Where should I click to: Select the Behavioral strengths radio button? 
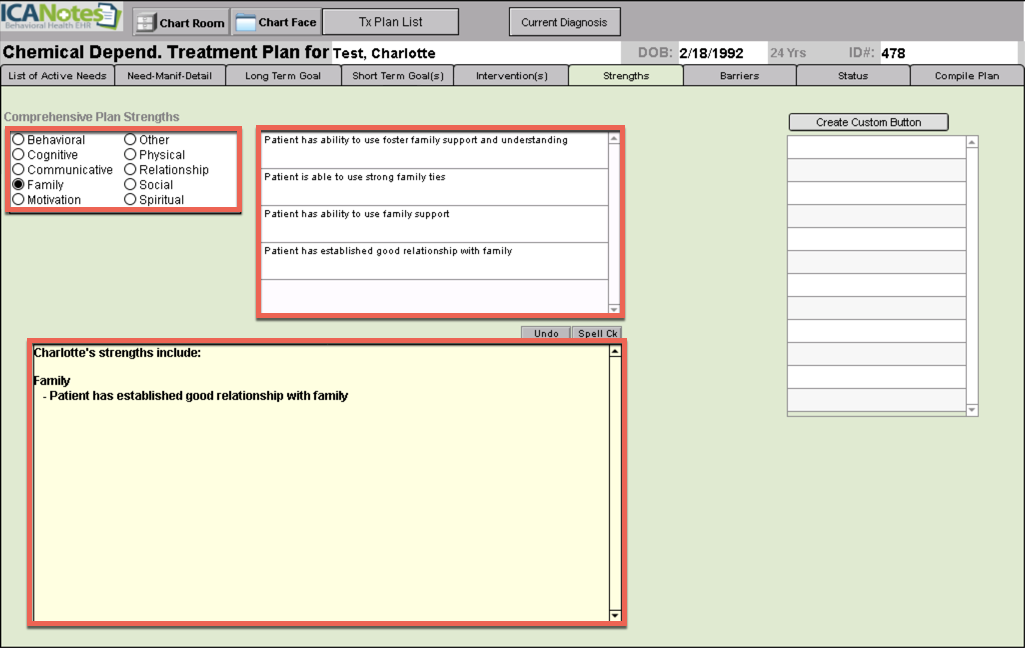(x=18, y=140)
